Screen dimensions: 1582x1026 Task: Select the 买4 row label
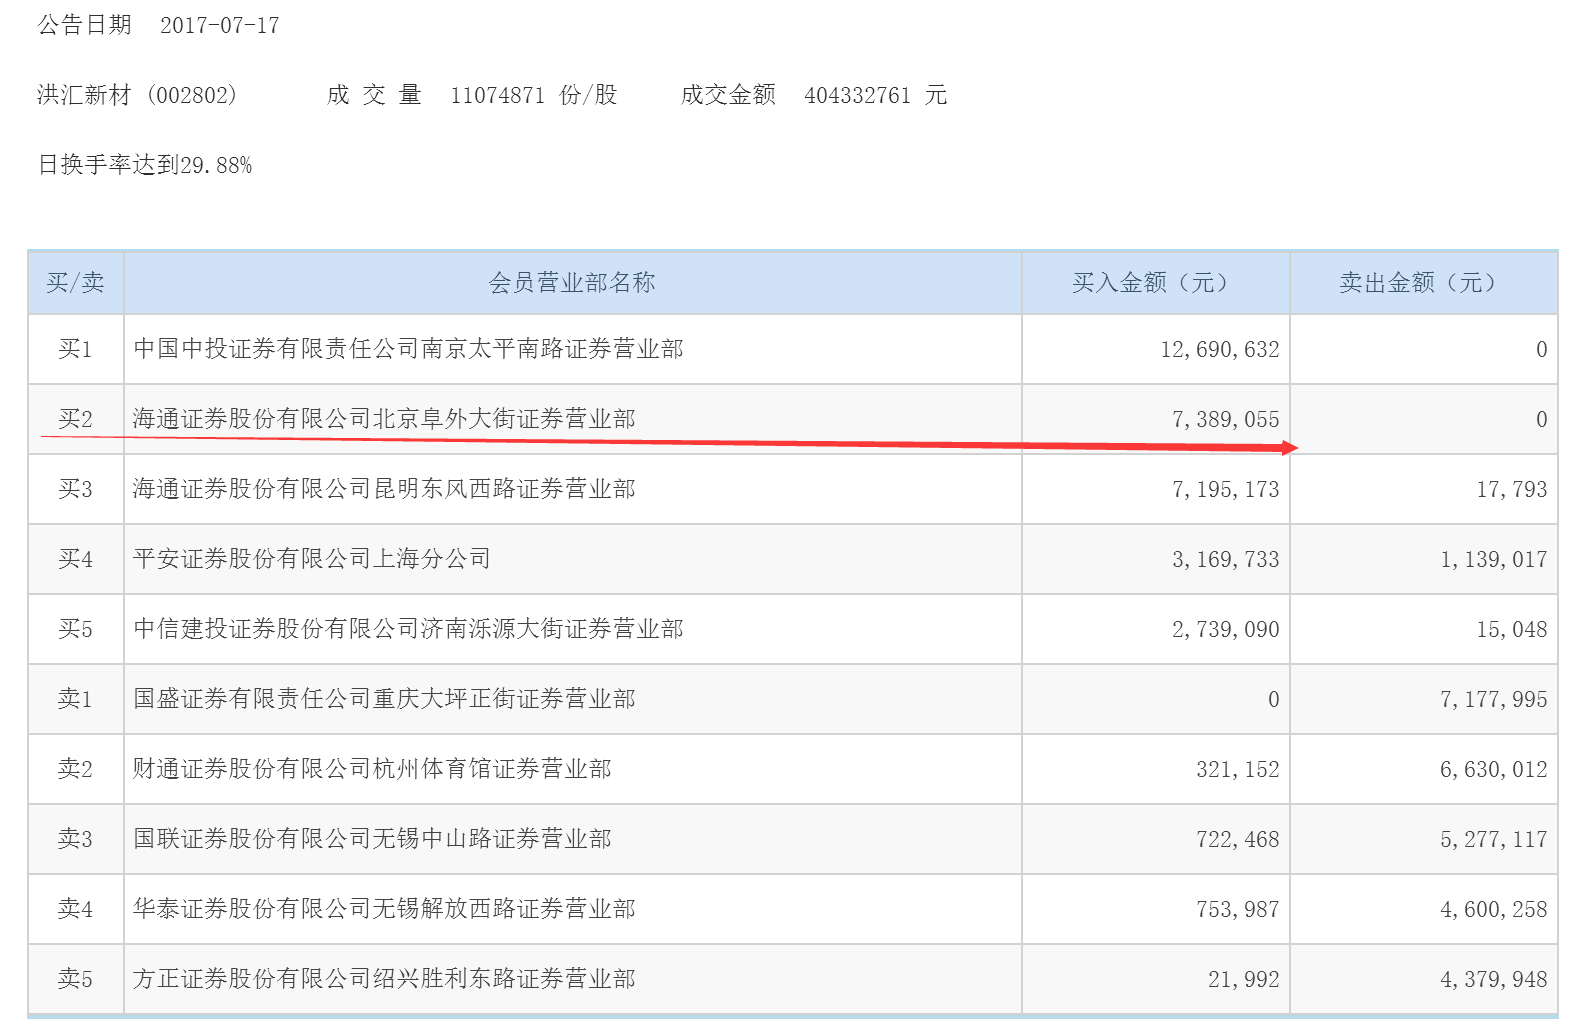75,559
